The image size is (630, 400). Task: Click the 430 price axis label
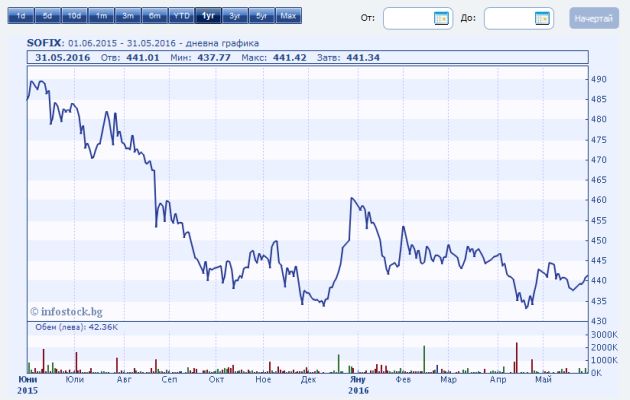point(599,321)
